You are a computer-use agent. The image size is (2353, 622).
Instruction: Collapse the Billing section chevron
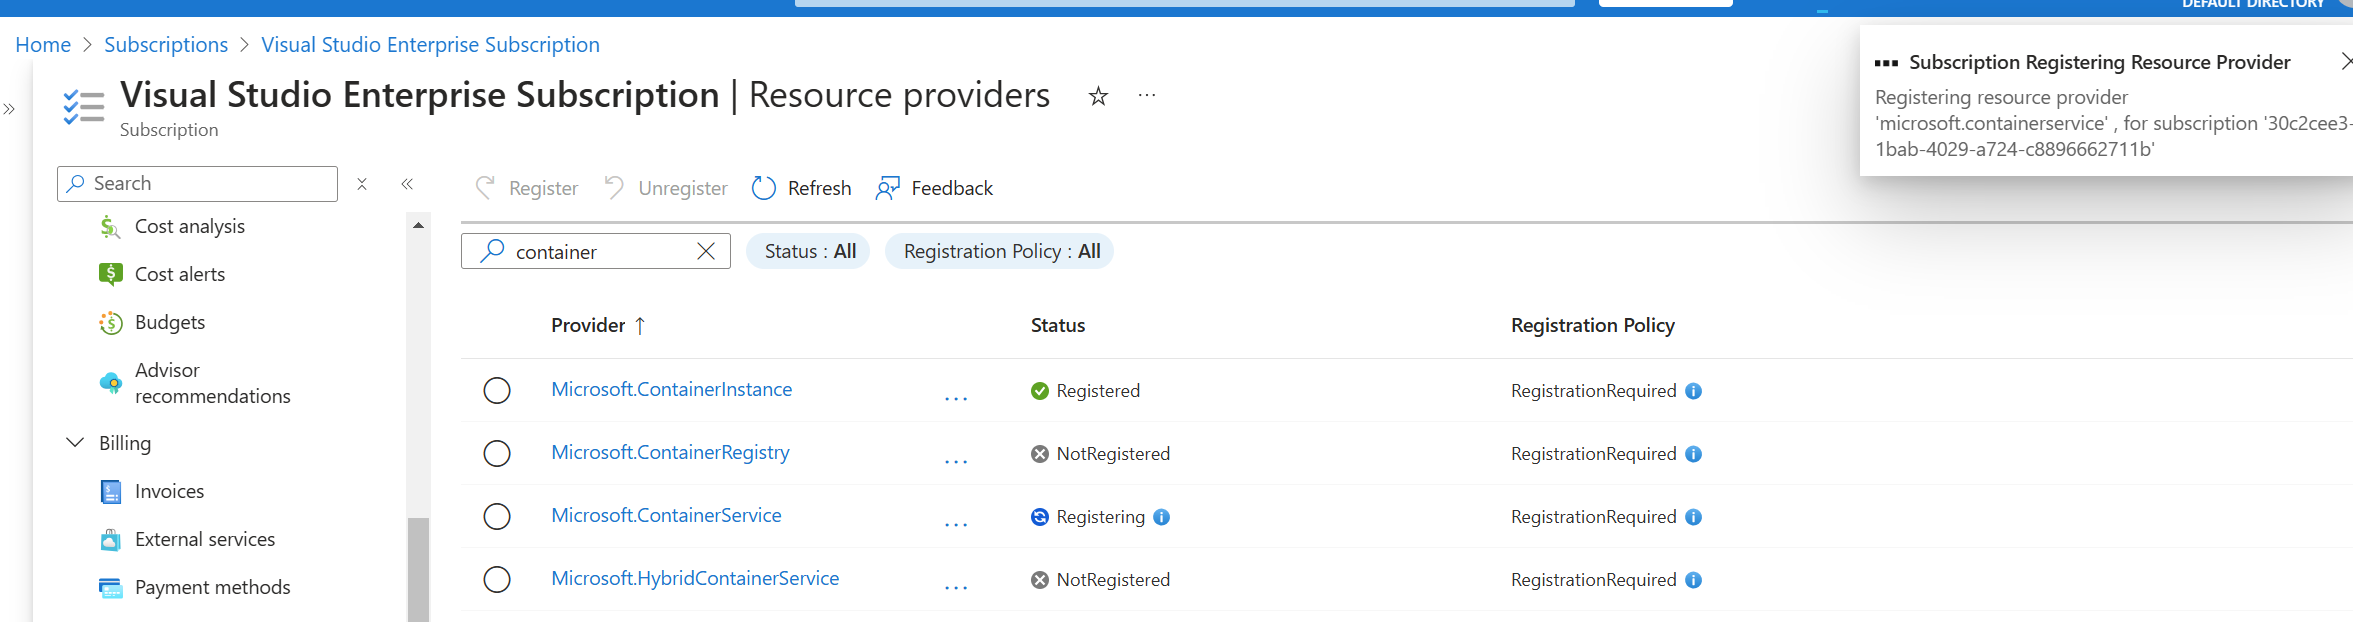pos(75,442)
